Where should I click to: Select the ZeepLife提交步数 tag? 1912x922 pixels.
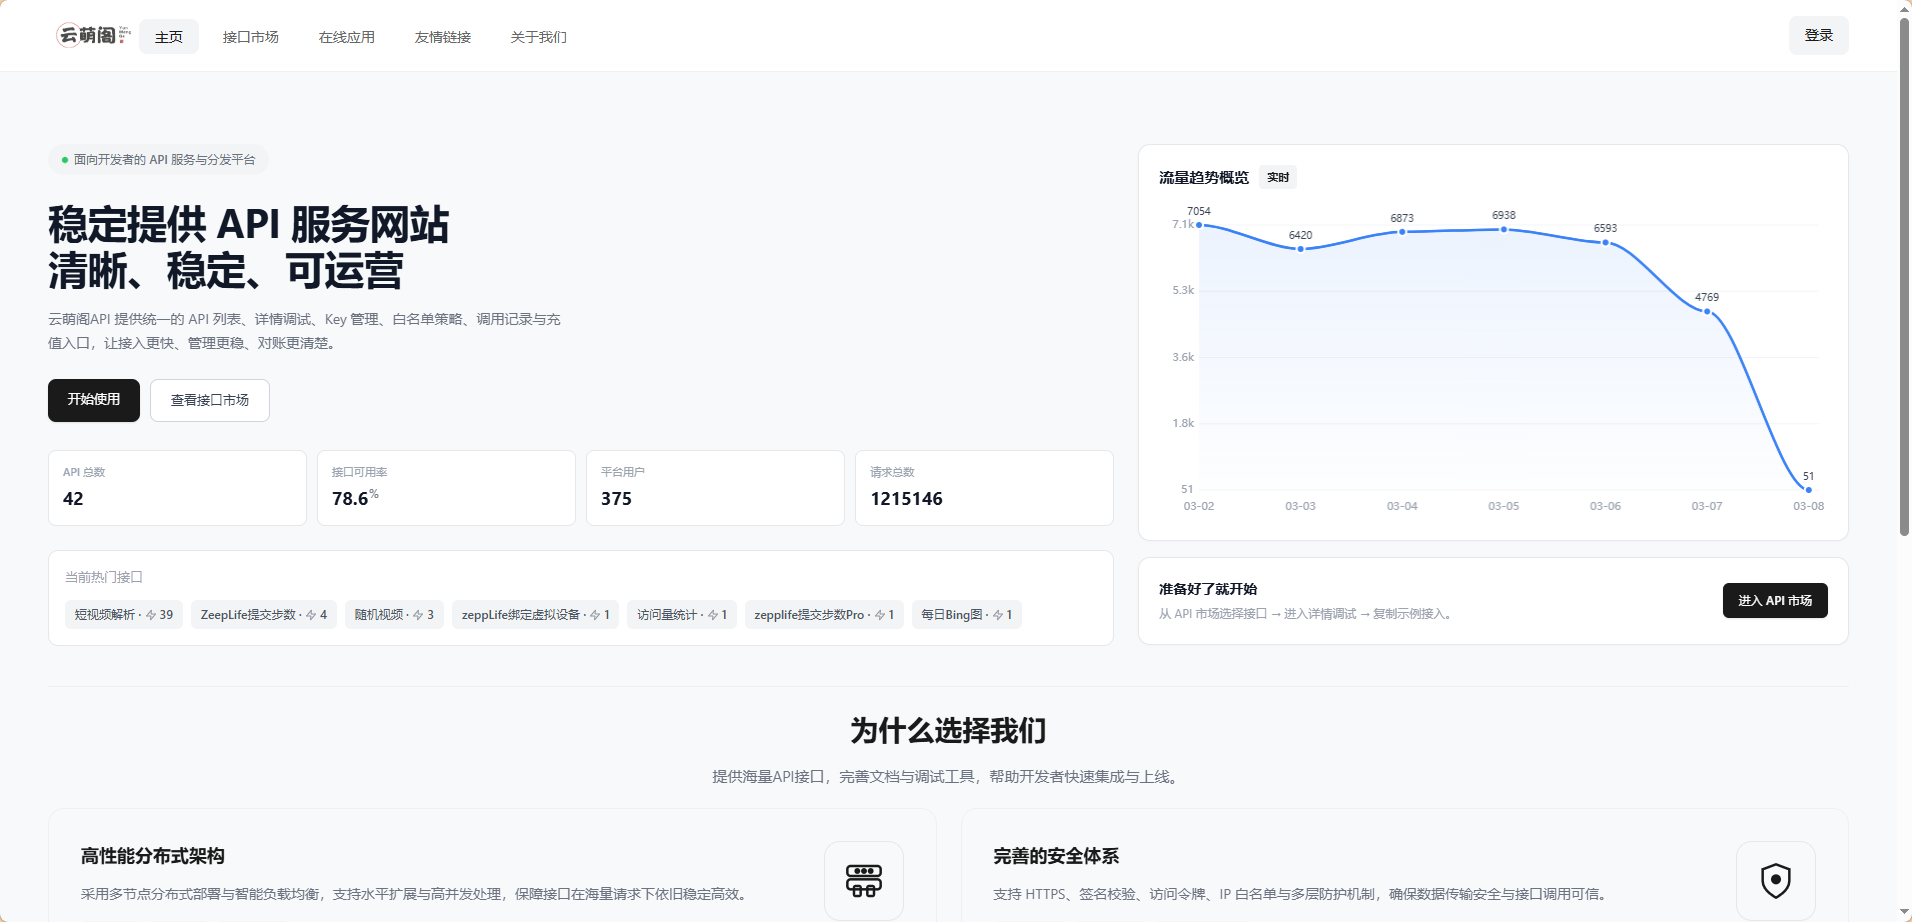click(264, 615)
